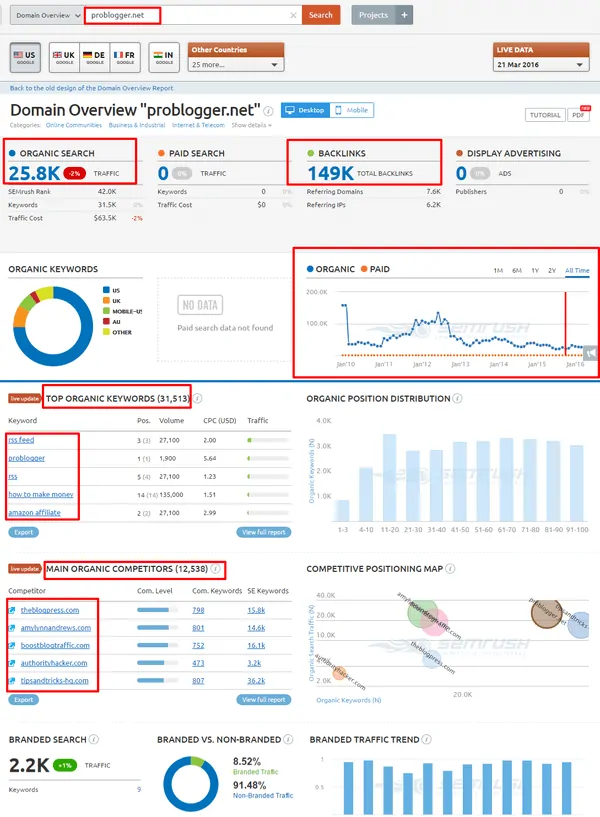Open external link icon for amylynnandrews.com

[x=12, y=628]
